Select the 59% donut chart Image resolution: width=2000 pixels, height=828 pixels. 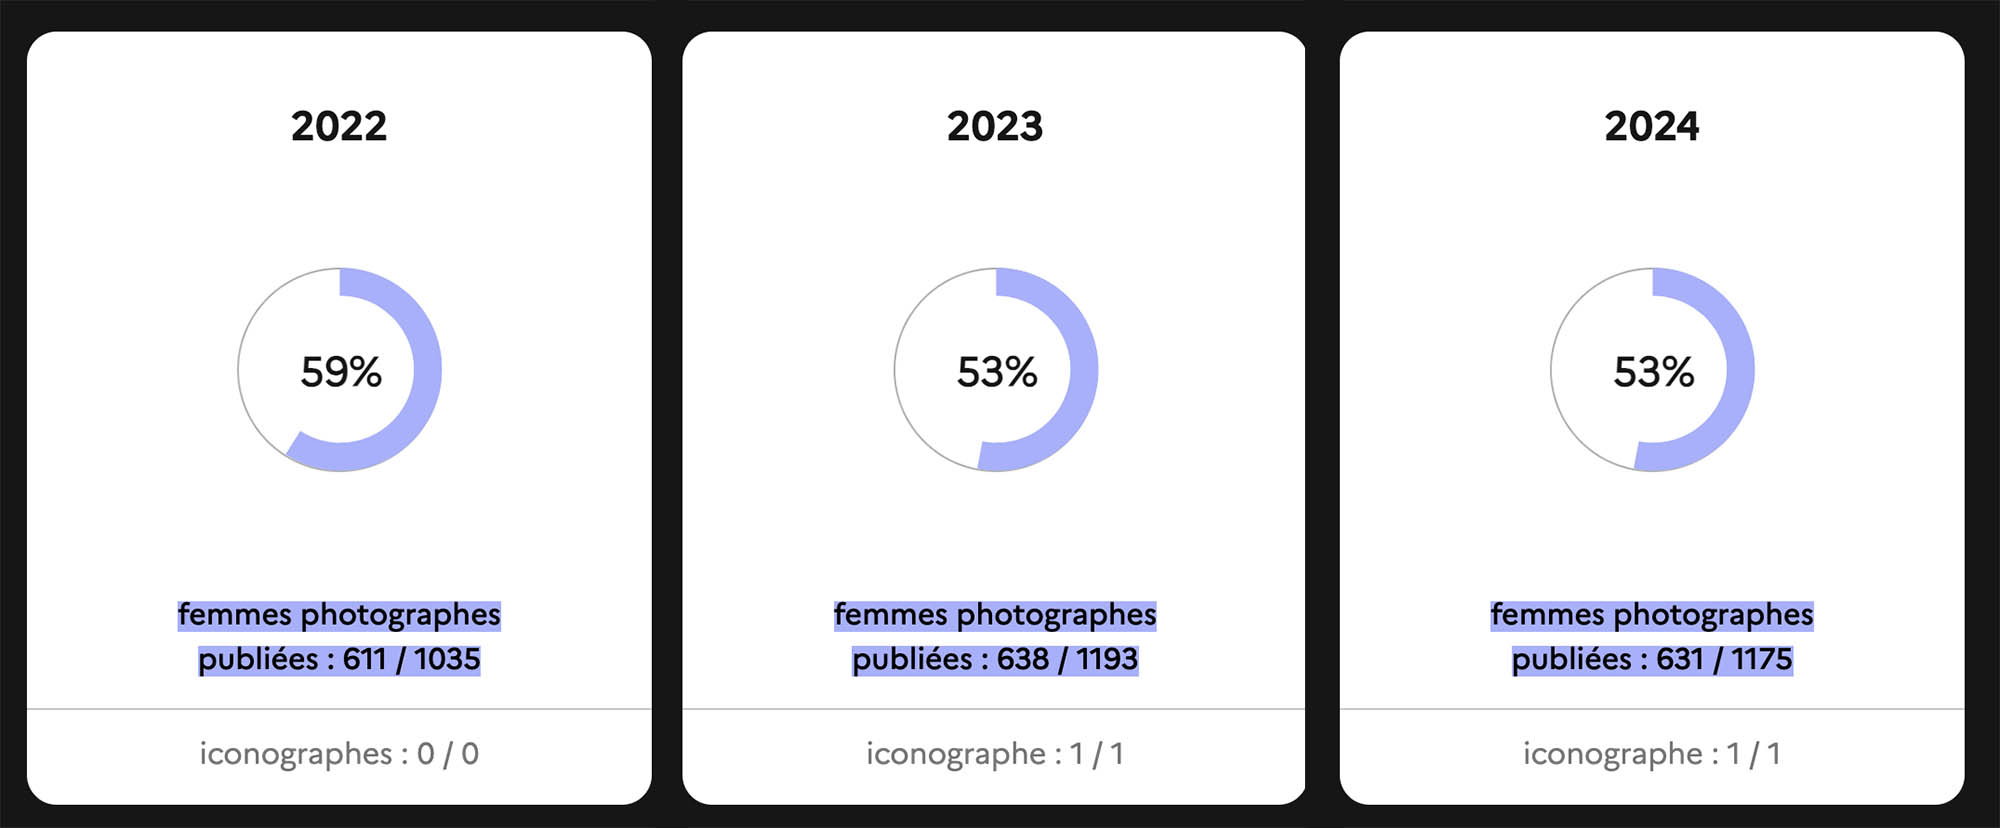click(x=340, y=370)
